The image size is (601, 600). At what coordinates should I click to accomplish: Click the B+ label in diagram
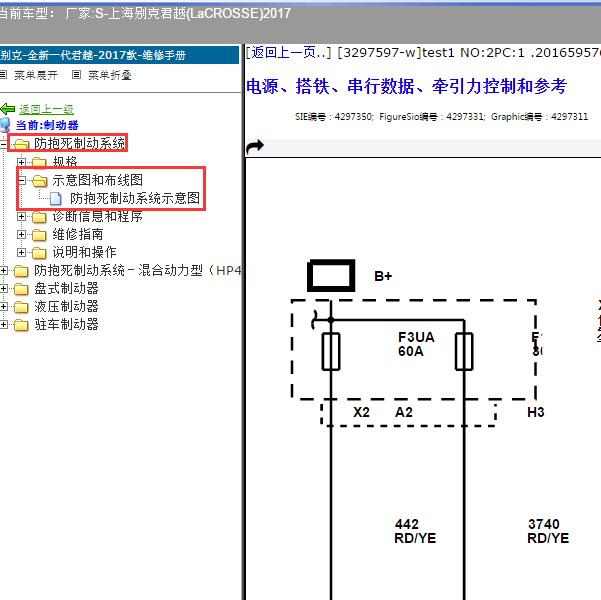tap(383, 276)
